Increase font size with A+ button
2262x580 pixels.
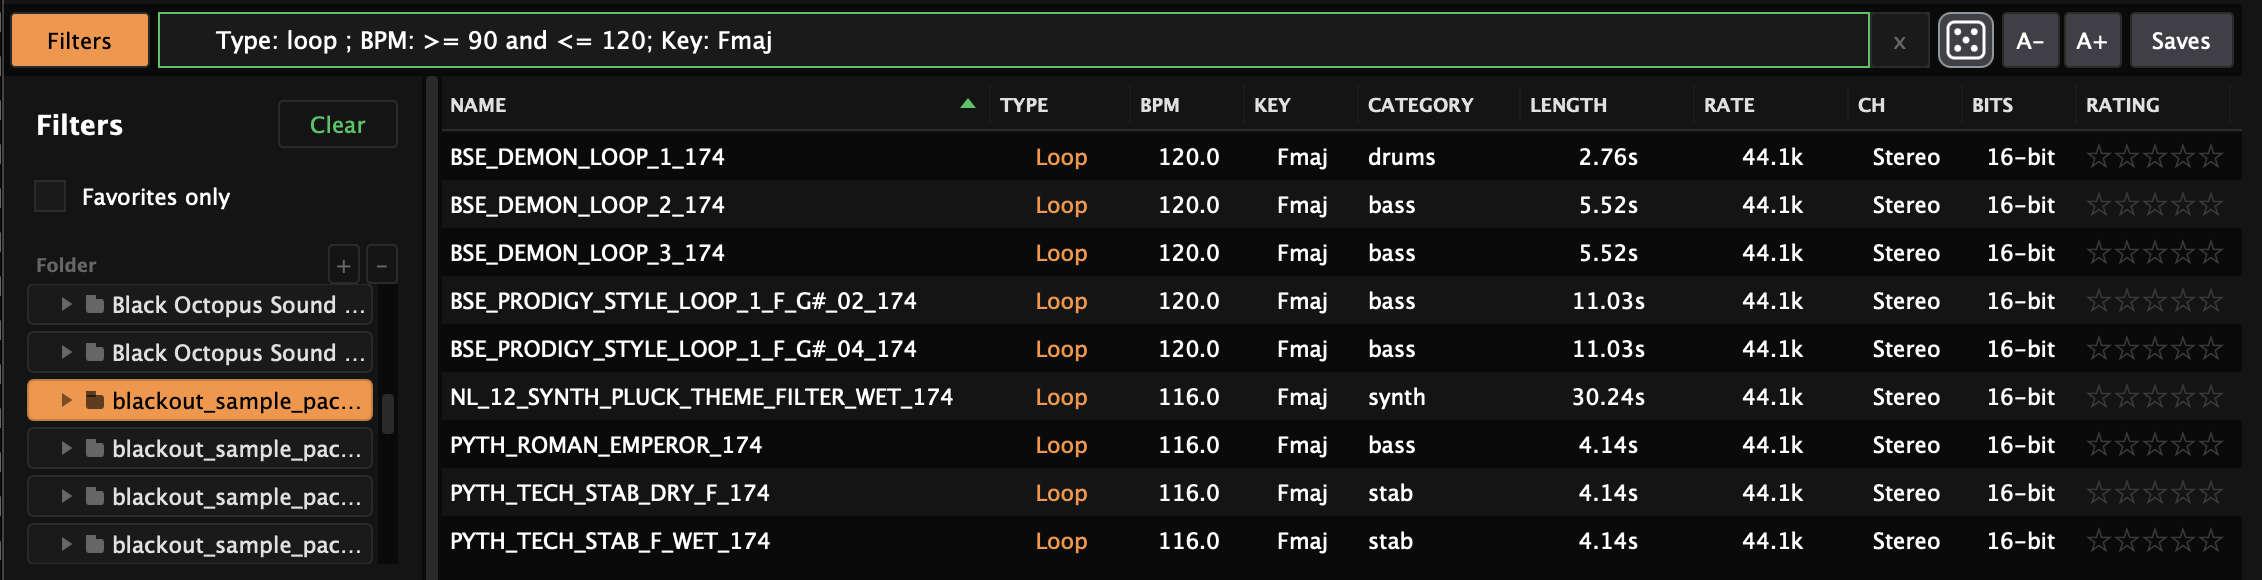pyautogui.click(x=2092, y=41)
